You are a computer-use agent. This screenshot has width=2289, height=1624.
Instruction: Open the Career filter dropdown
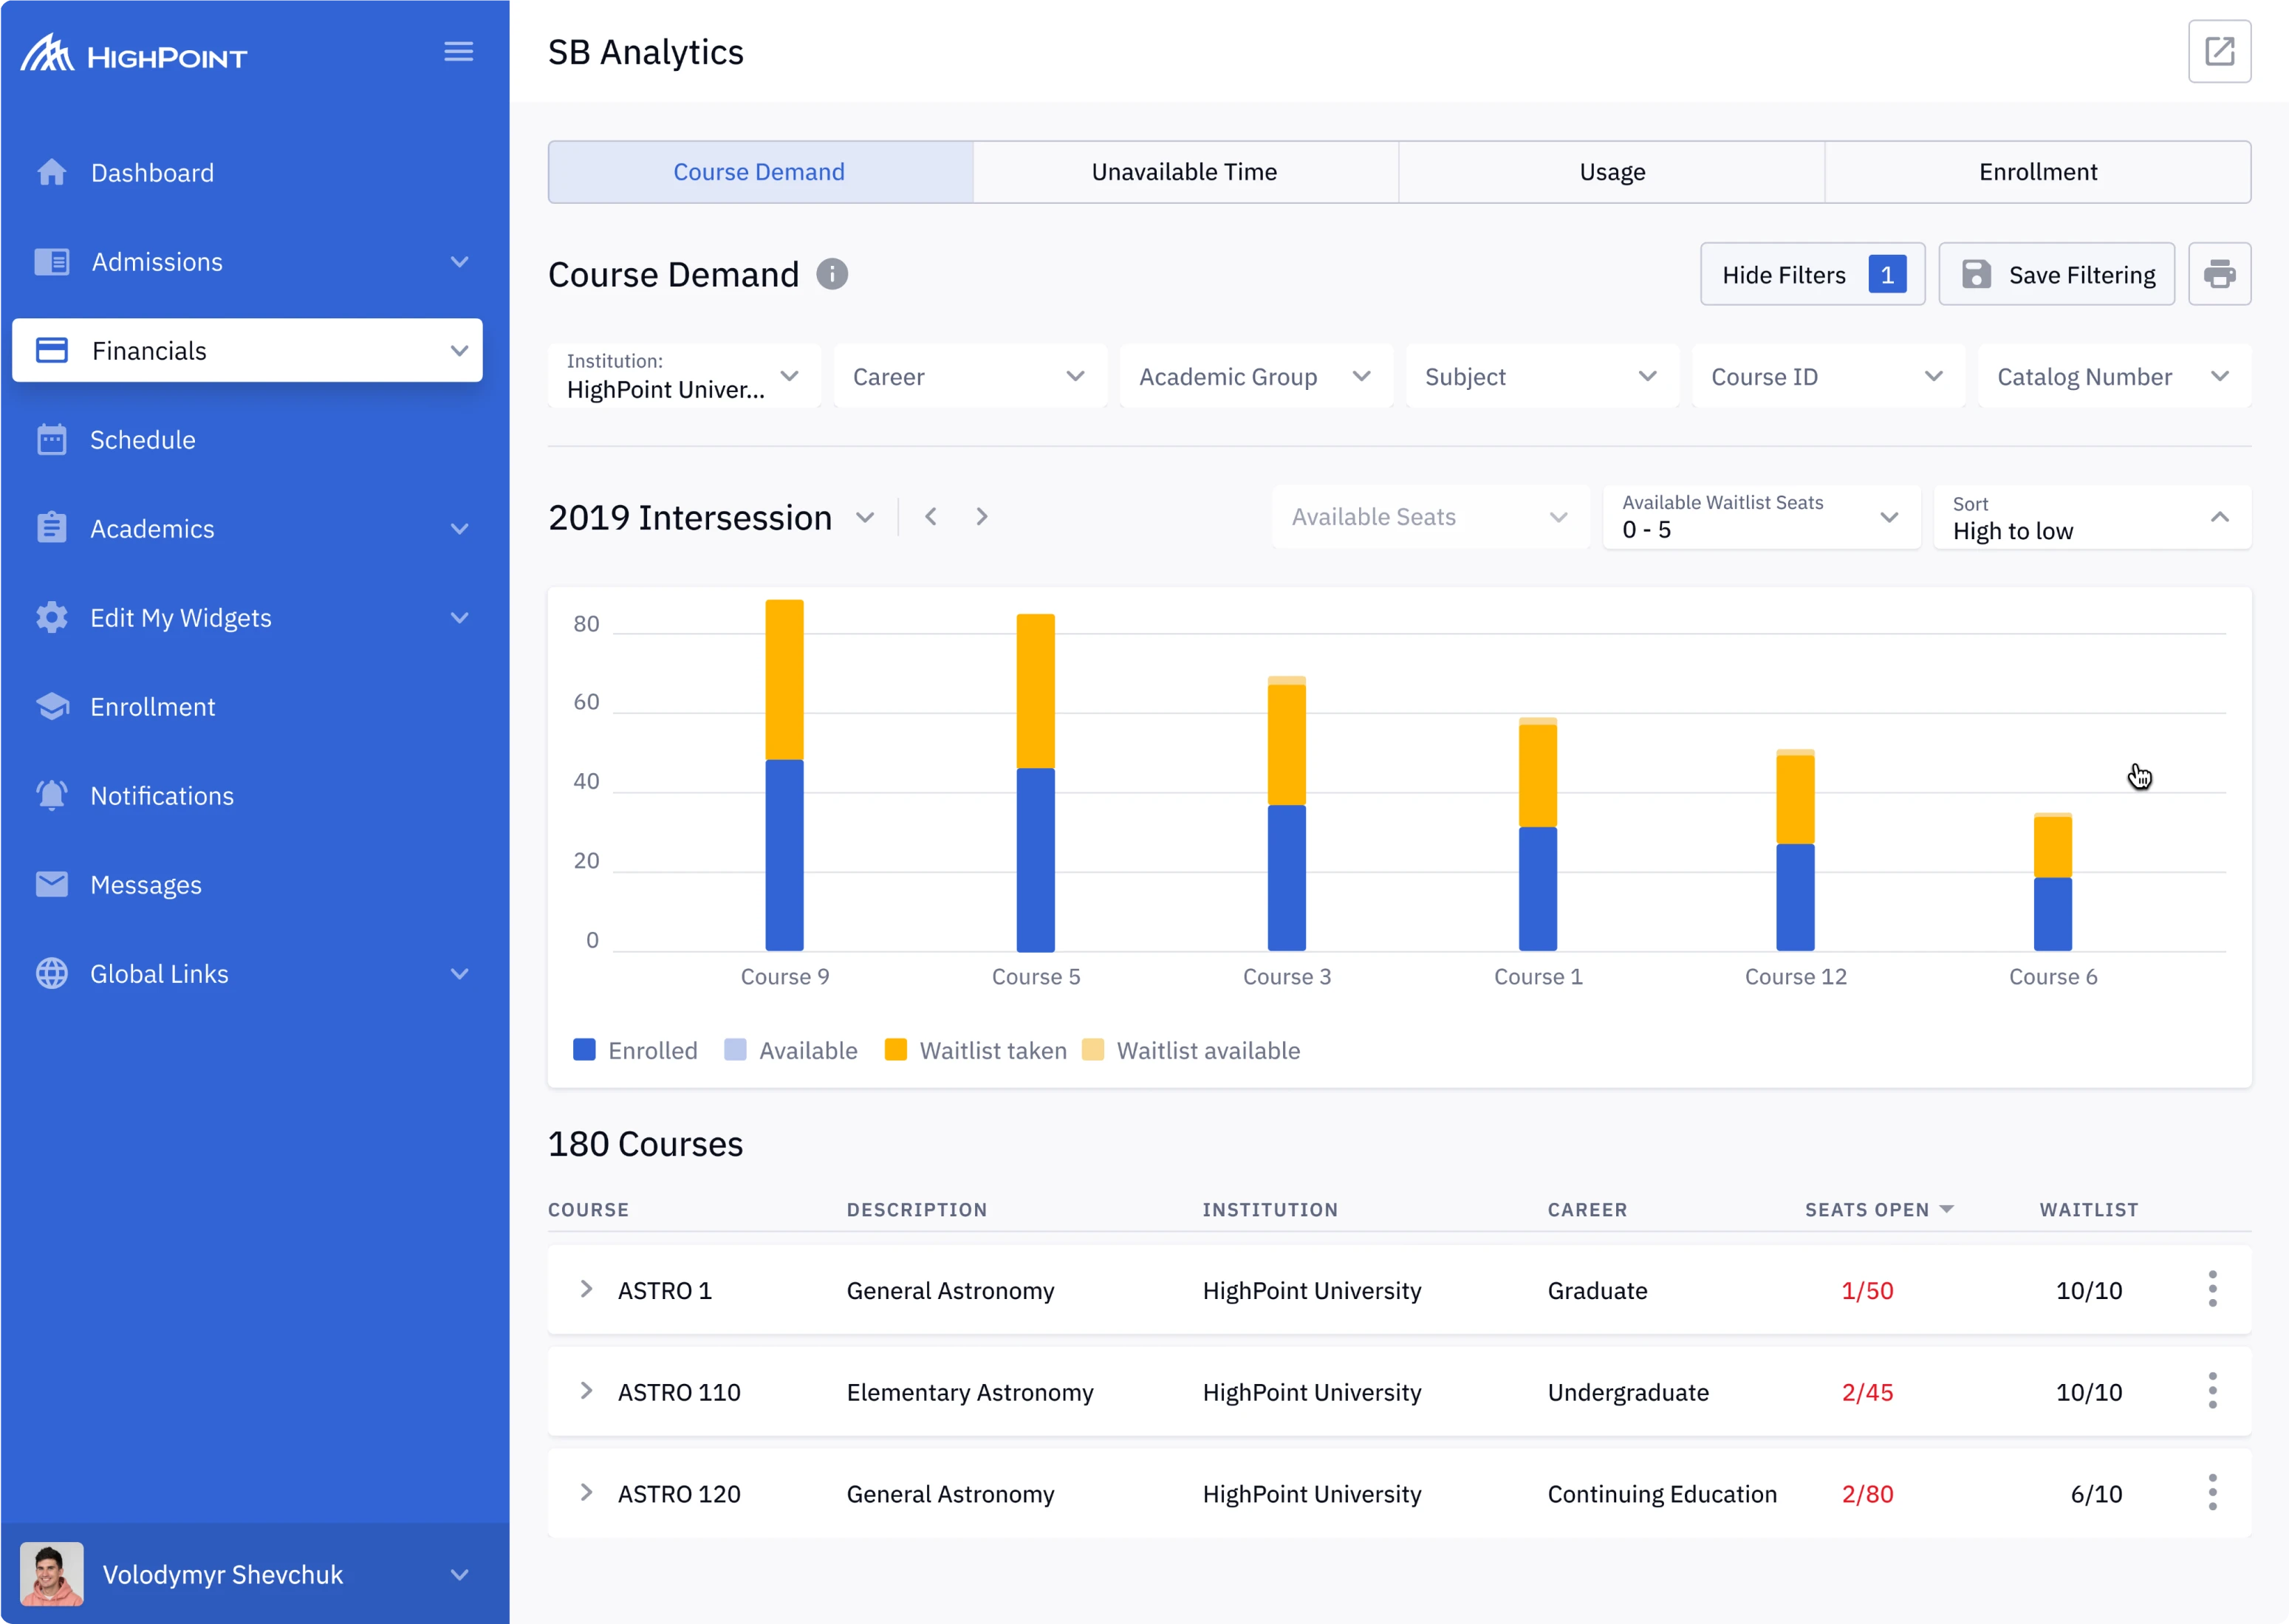970,376
